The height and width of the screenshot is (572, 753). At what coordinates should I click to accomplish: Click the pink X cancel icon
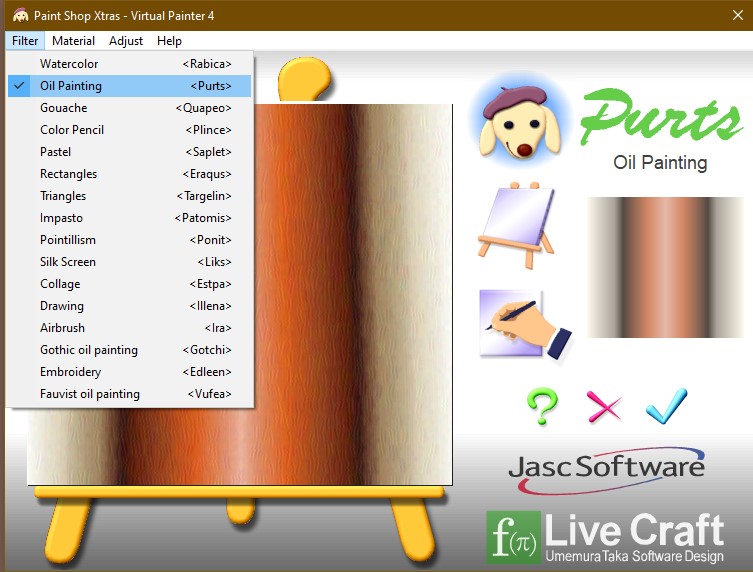click(604, 406)
